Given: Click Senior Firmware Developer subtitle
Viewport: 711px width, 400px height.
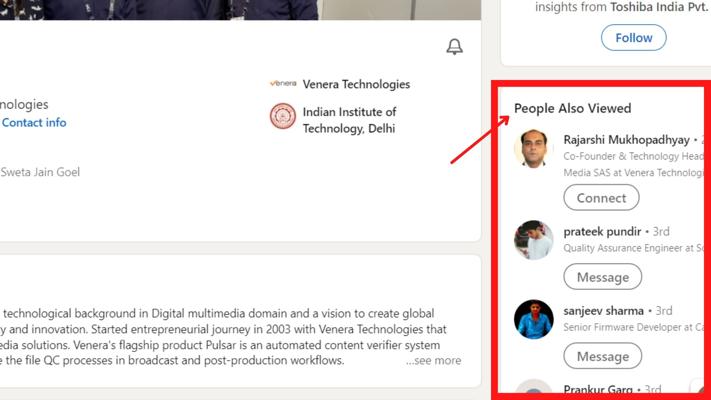Looking at the screenshot, I should (x=633, y=327).
